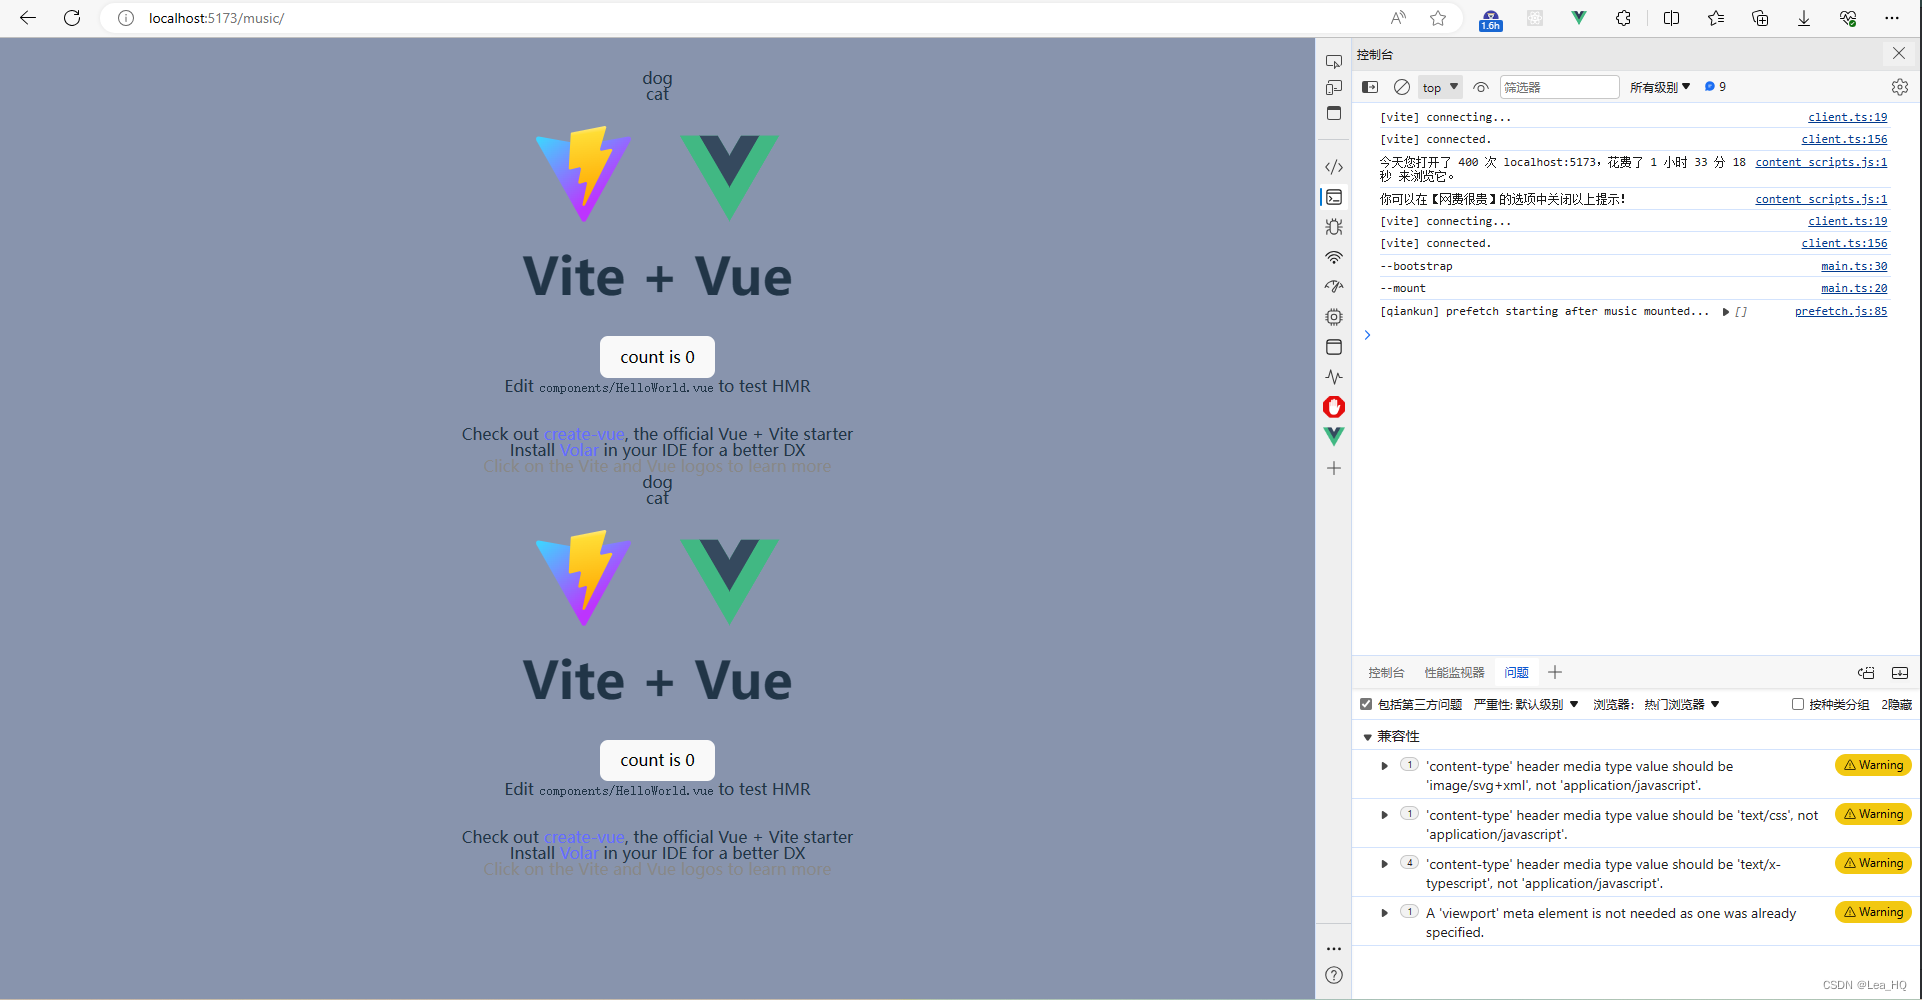Image resolution: width=1922 pixels, height=1000 pixels.
Task: Expand the text/x-typescript content-type warning
Action: pyautogui.click(x=1385, y=864)
